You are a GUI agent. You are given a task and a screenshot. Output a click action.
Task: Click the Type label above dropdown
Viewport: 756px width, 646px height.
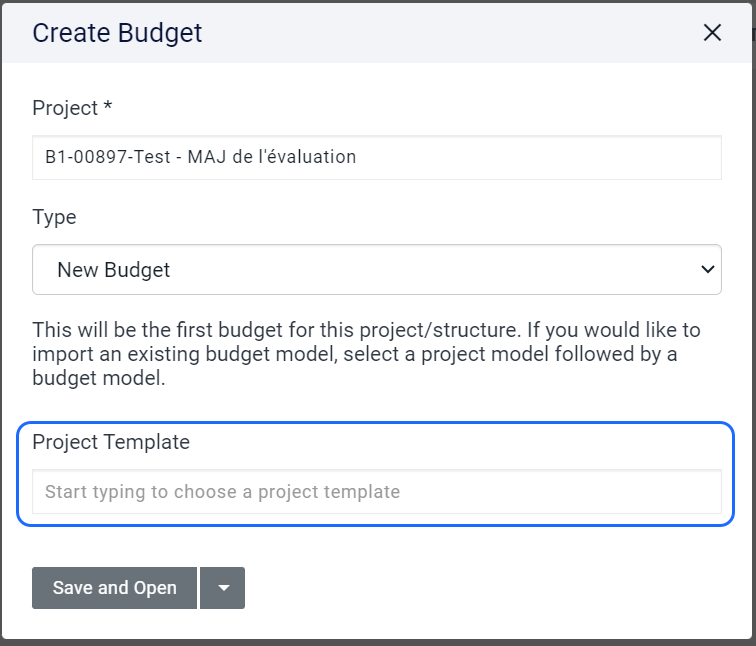54,217
